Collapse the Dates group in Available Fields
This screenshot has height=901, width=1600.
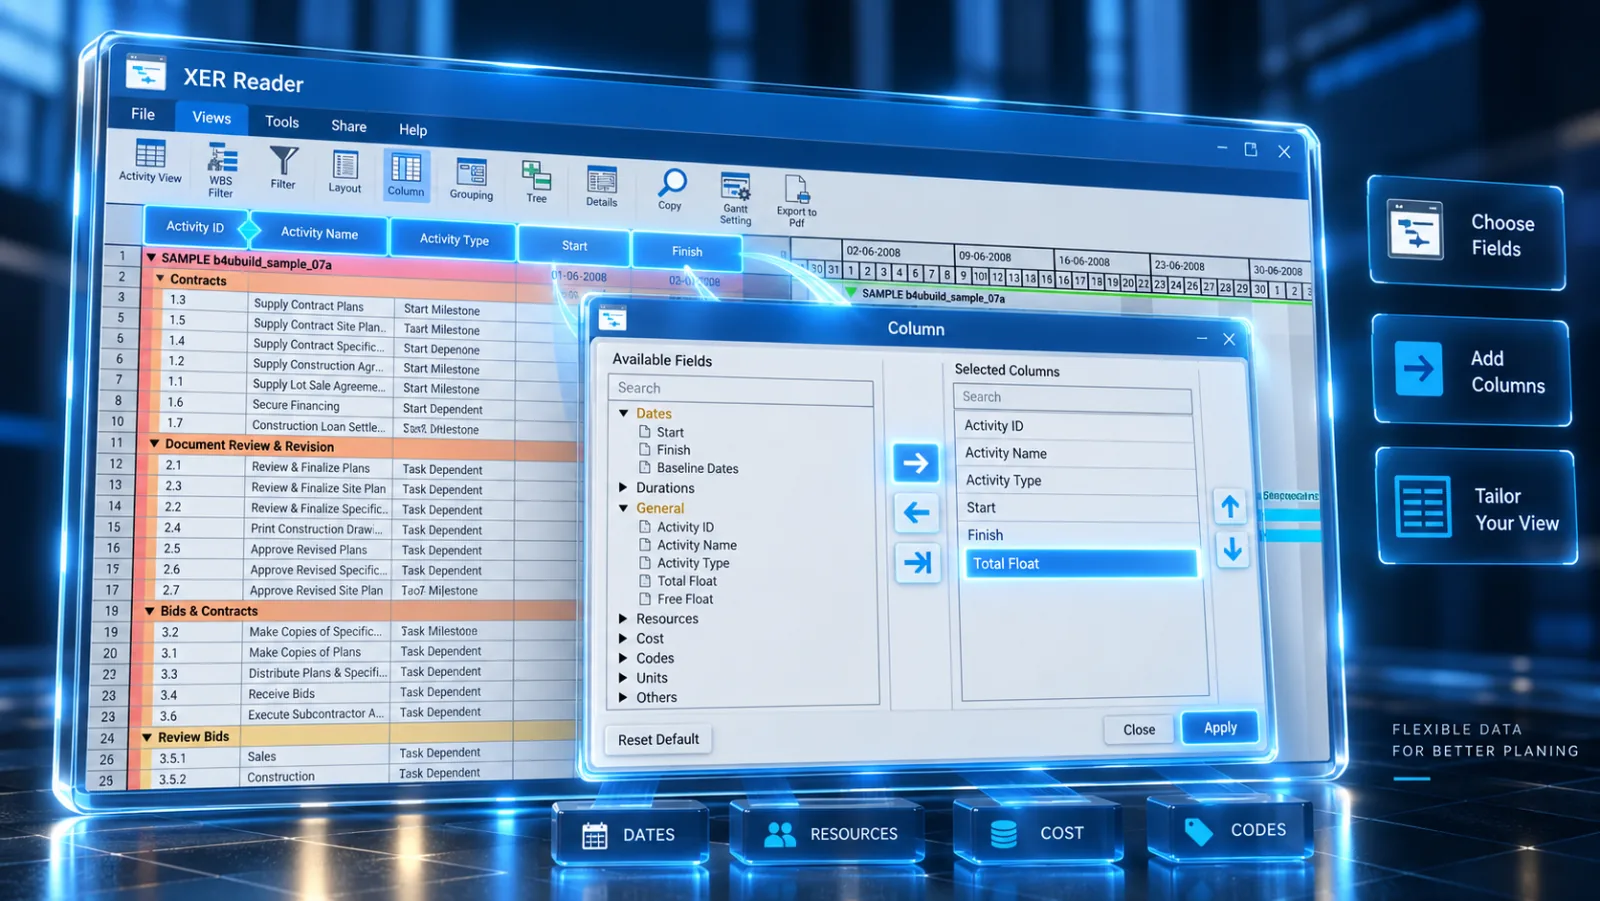pos(623,413)
